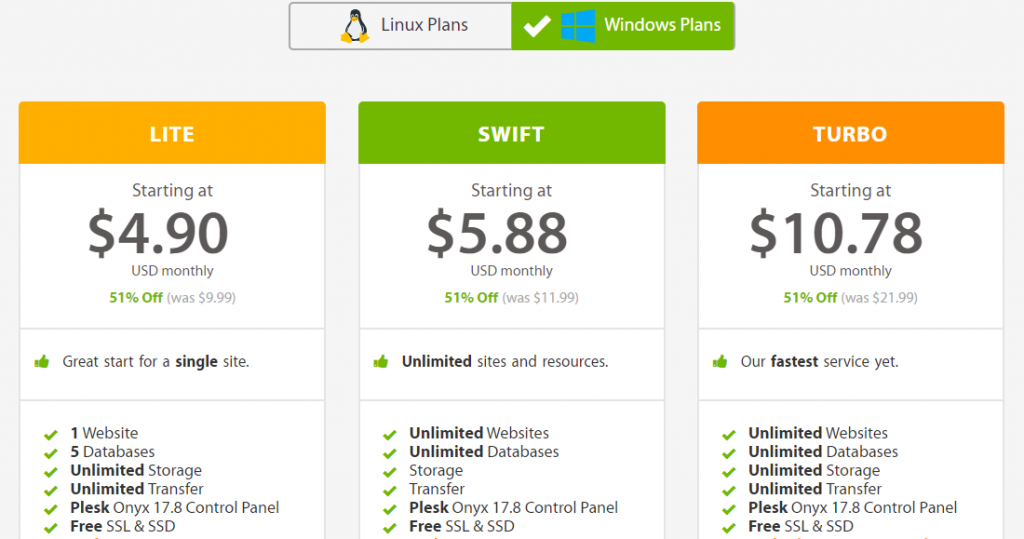The height and width of the screenshot is (539, 1024).
Task: Click the check next to Swift 'Unlimited Databases'
Action: click(390, 453)
